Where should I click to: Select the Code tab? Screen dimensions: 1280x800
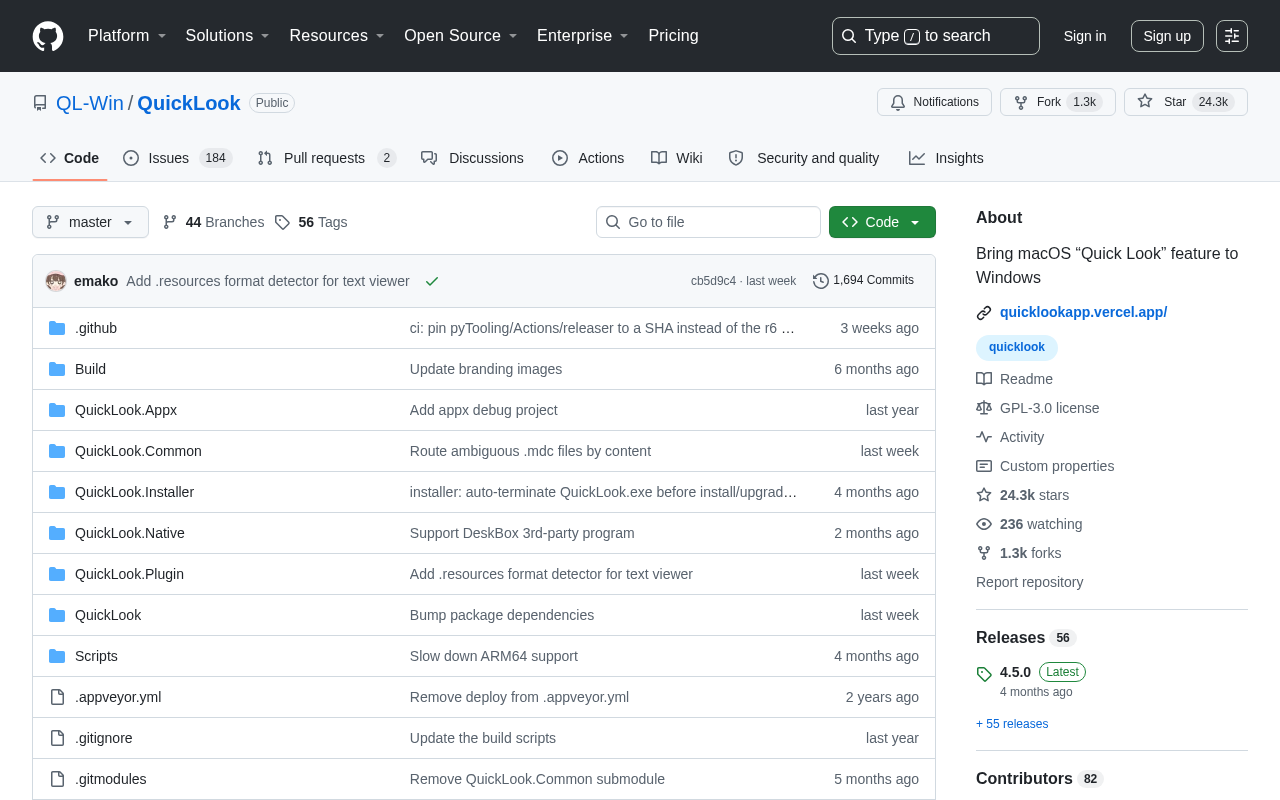(70, 158)
